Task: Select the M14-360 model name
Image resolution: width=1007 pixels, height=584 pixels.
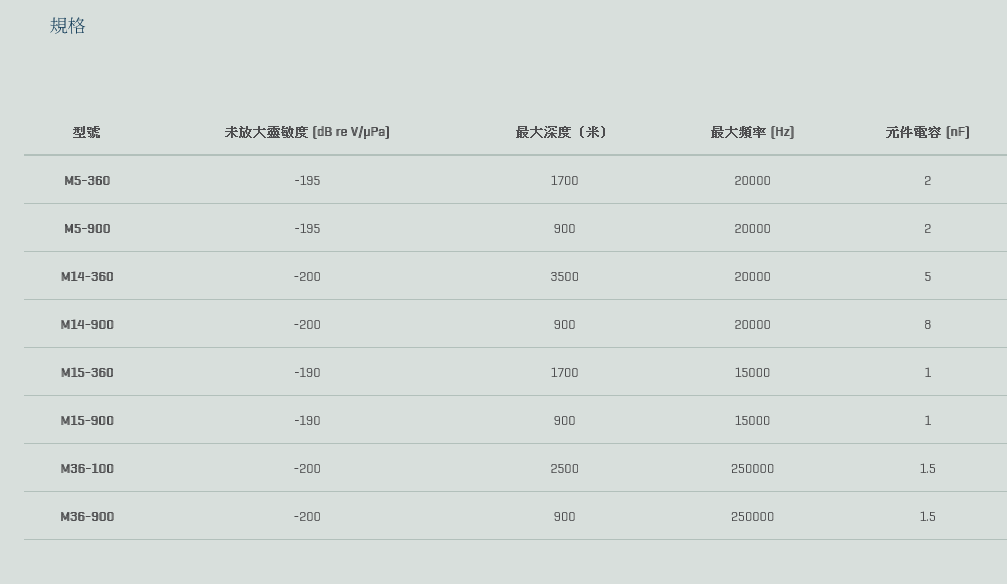Action: (87, 277)
